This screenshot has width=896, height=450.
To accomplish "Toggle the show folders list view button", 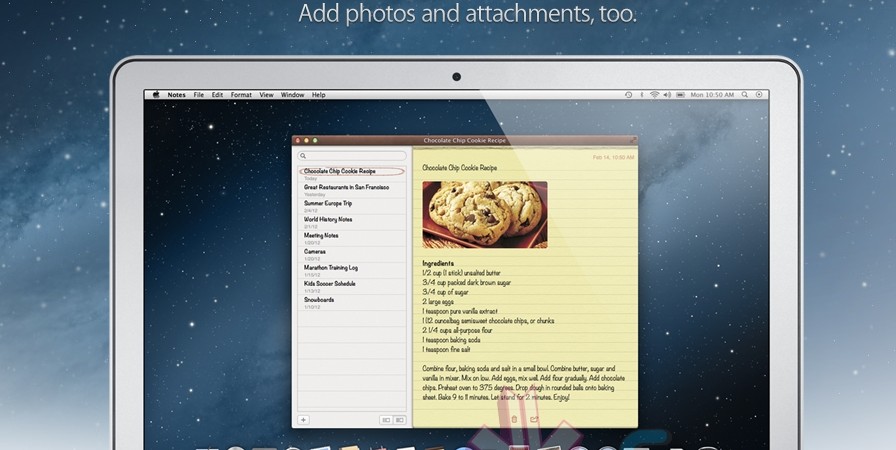I will coord(386,420).
